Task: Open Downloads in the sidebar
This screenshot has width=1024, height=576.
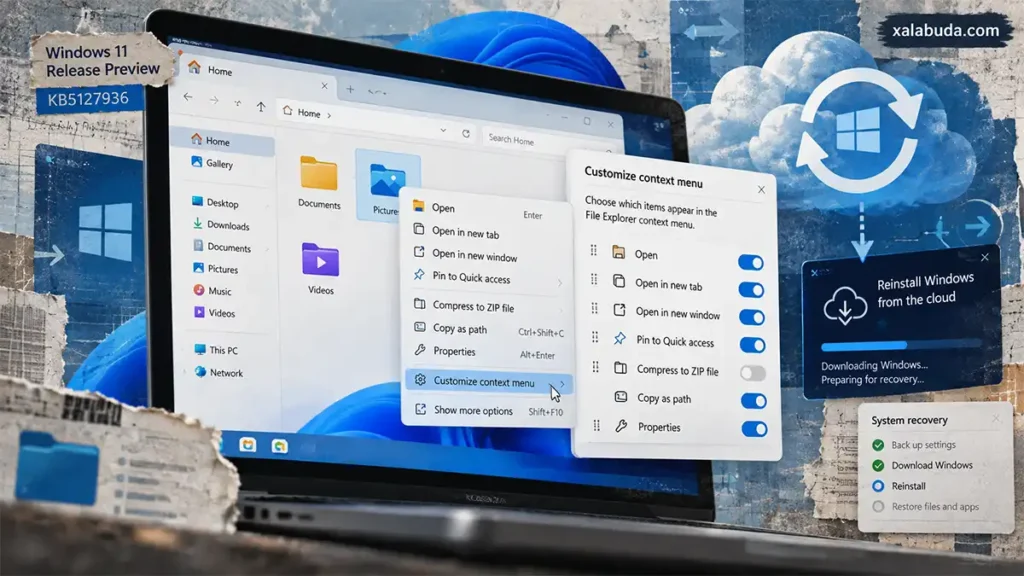Action: (x=221, y=225)
